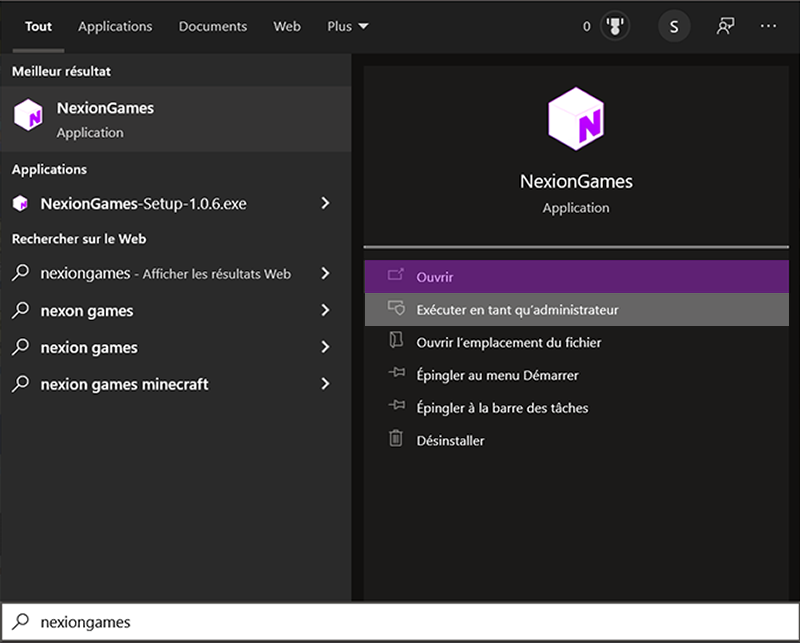Click the rewards points count 0
800x643 pixels.
587,27
